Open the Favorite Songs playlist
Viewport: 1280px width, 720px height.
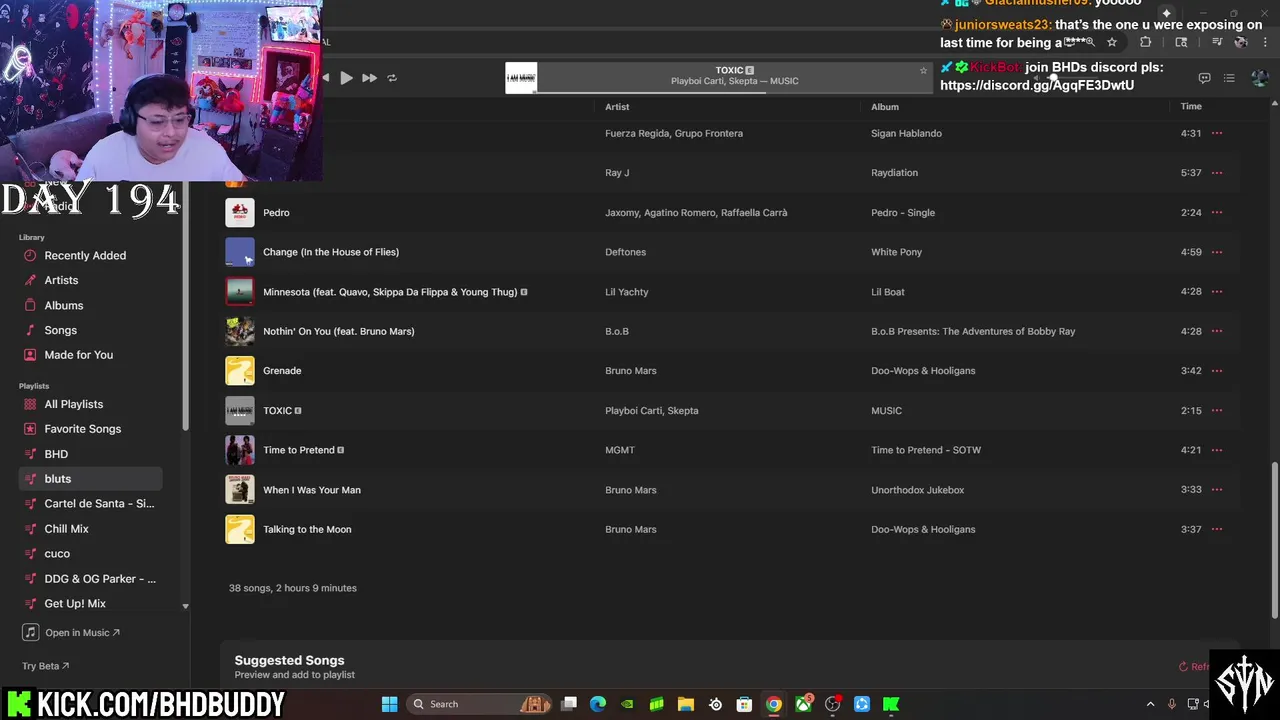(x=82, y=429)
